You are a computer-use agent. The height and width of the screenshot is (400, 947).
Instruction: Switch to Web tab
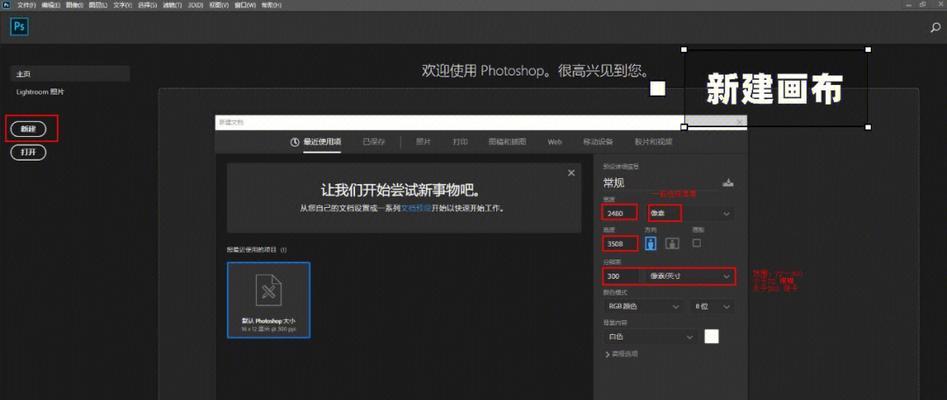point(554,142)
